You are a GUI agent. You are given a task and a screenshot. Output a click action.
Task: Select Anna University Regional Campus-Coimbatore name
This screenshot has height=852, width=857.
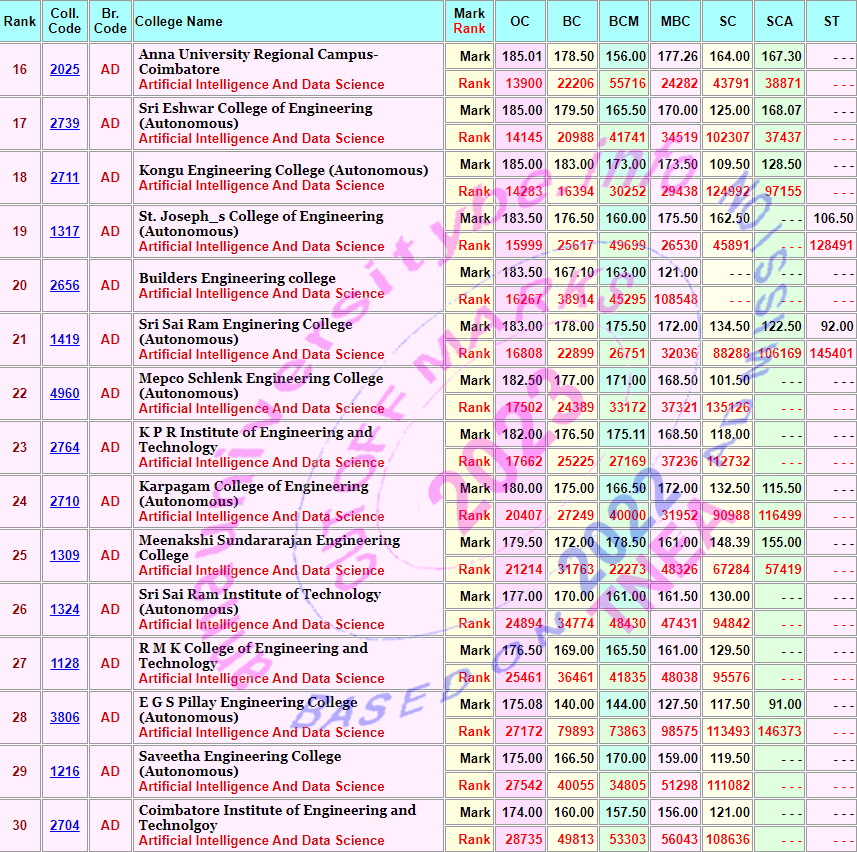tap(258, 62)
